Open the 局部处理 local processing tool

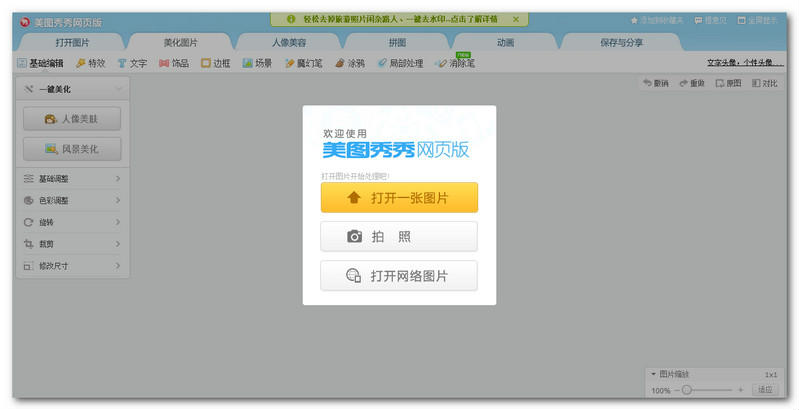401,64
